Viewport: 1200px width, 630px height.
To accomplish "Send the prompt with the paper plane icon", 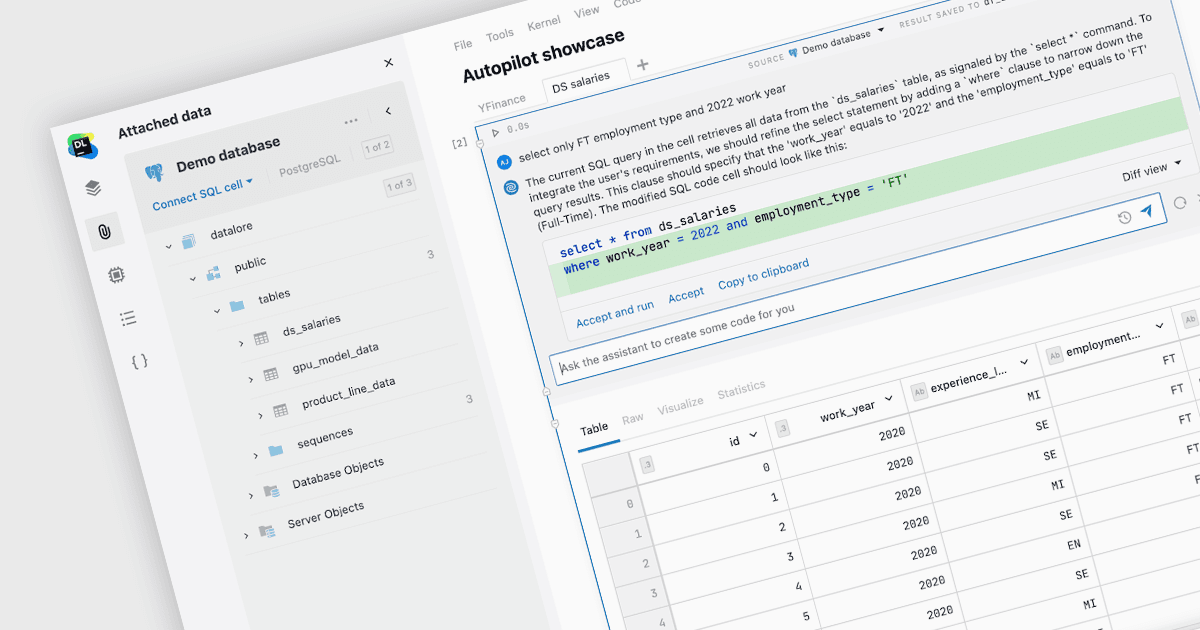I will tap(1147, 210).
